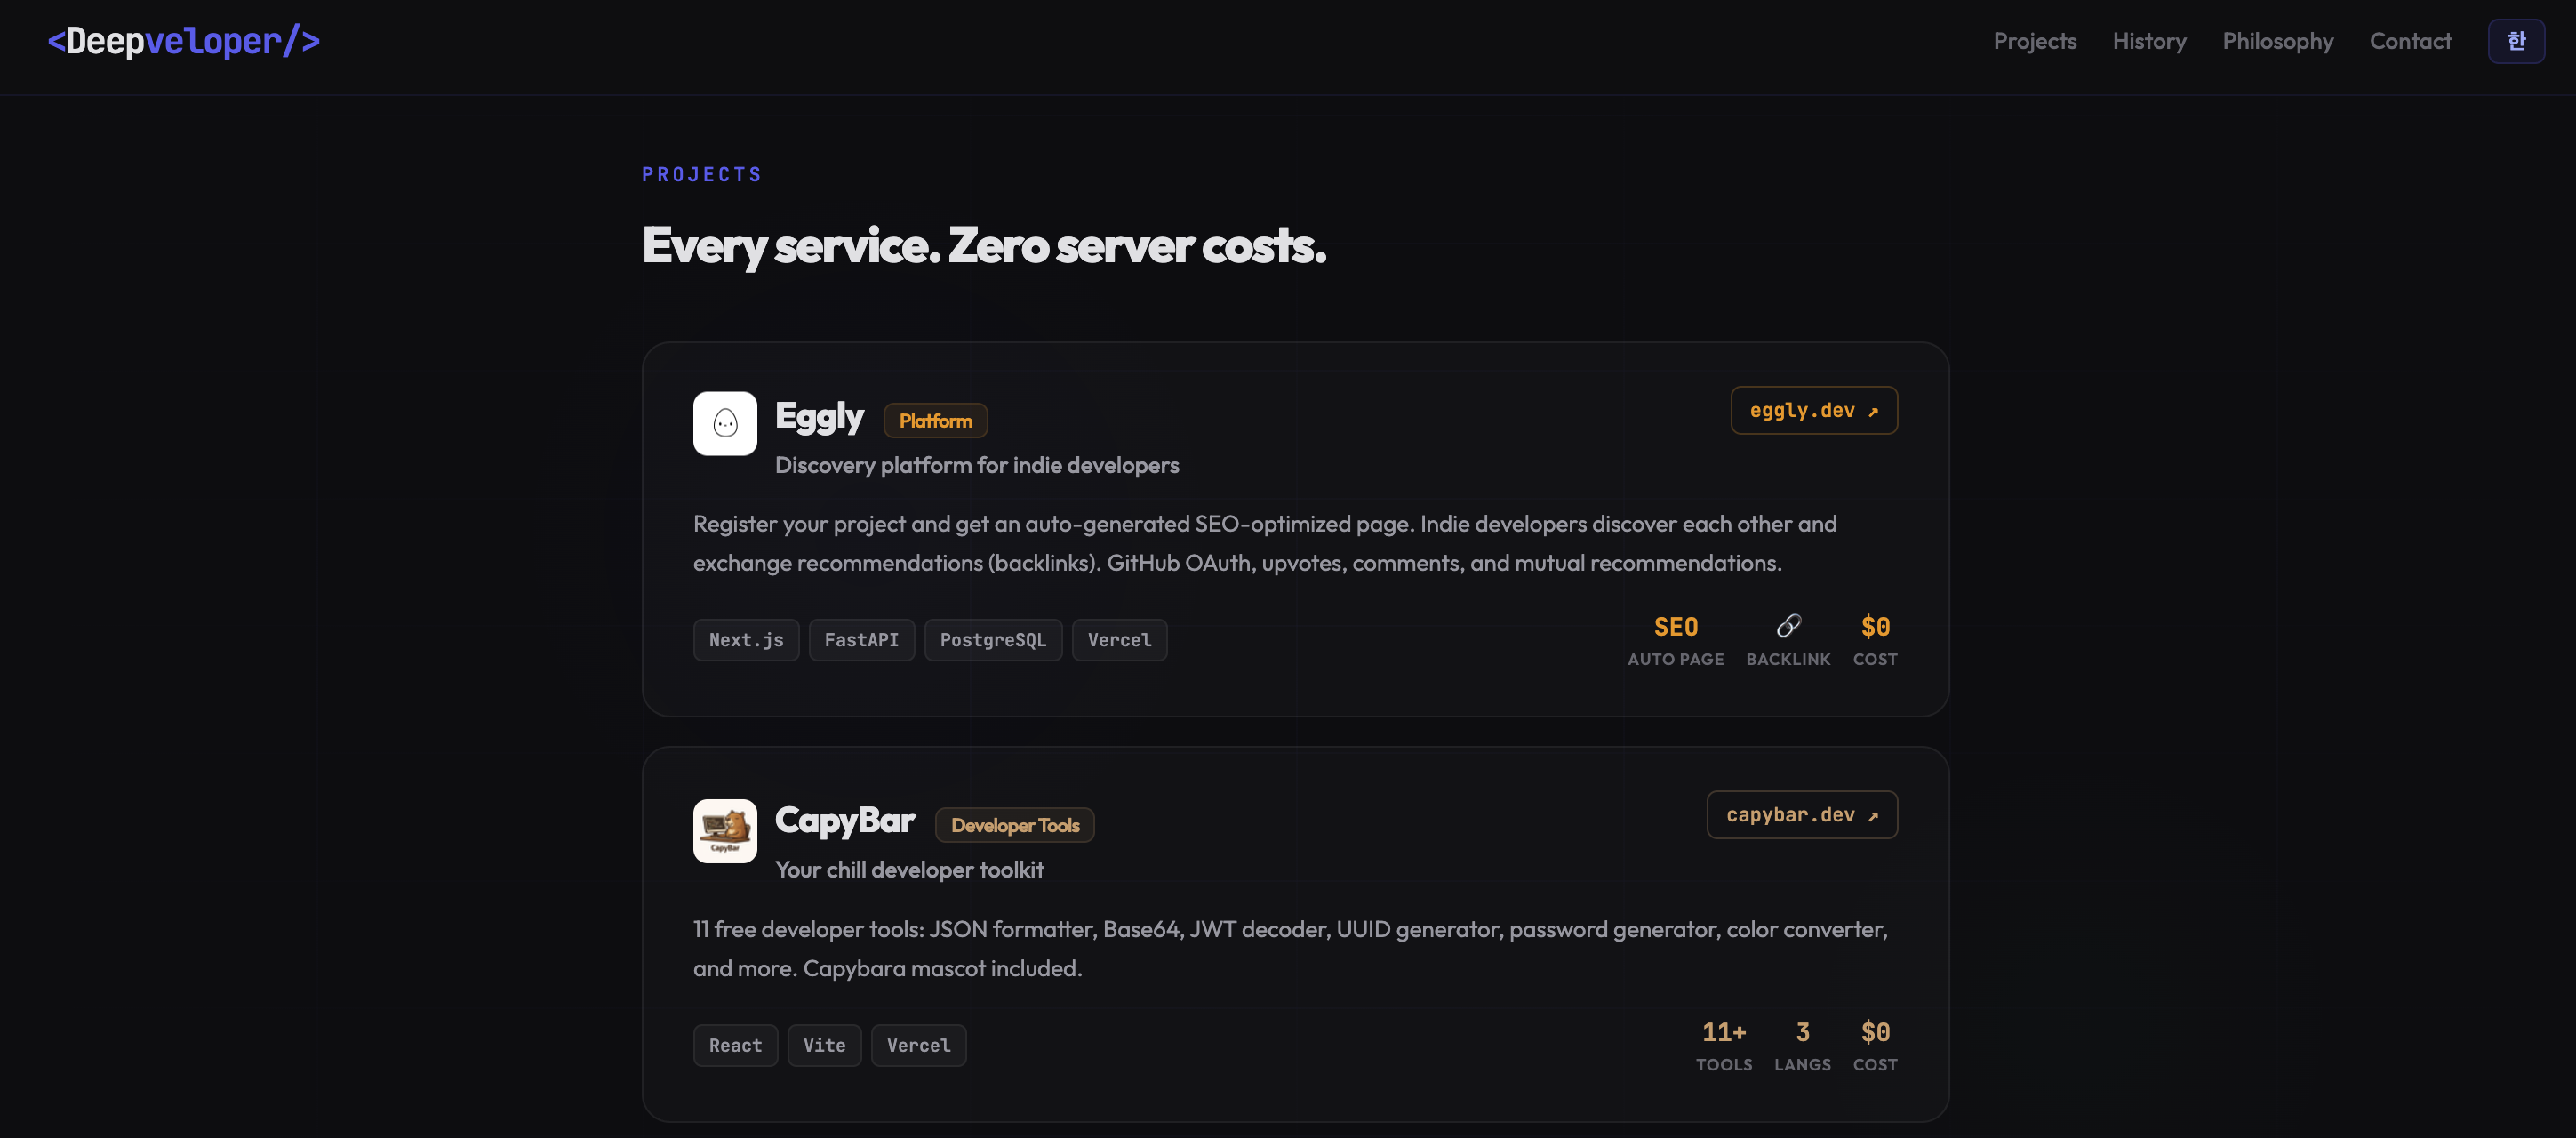Visit eggly.dev via its link button

coord(1813,410)
